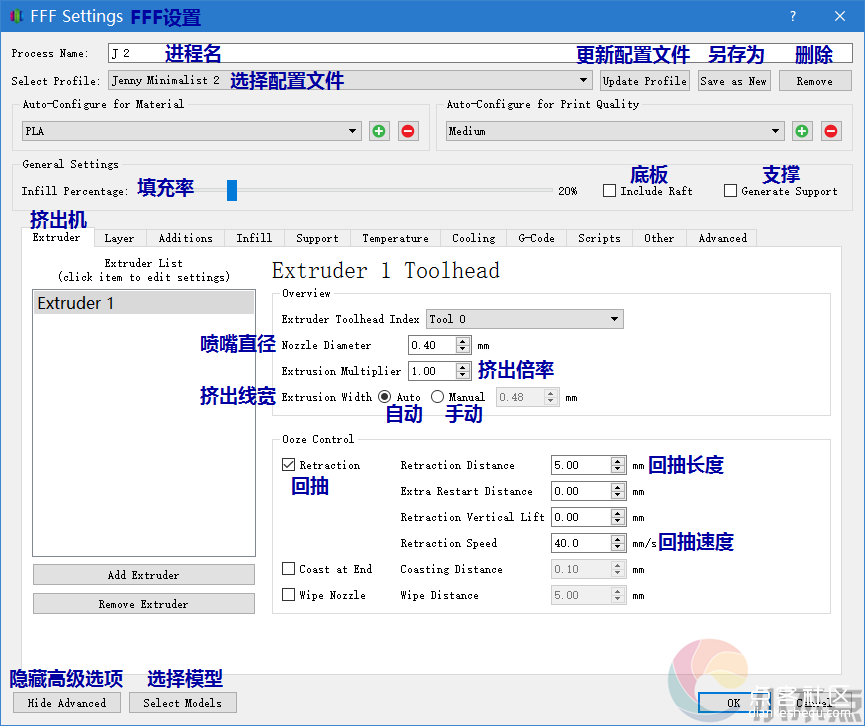Image resolution: width=865 pixels, height=726 pixels.
Task: Click red minus icon for print quality
Action: point(830,131)
